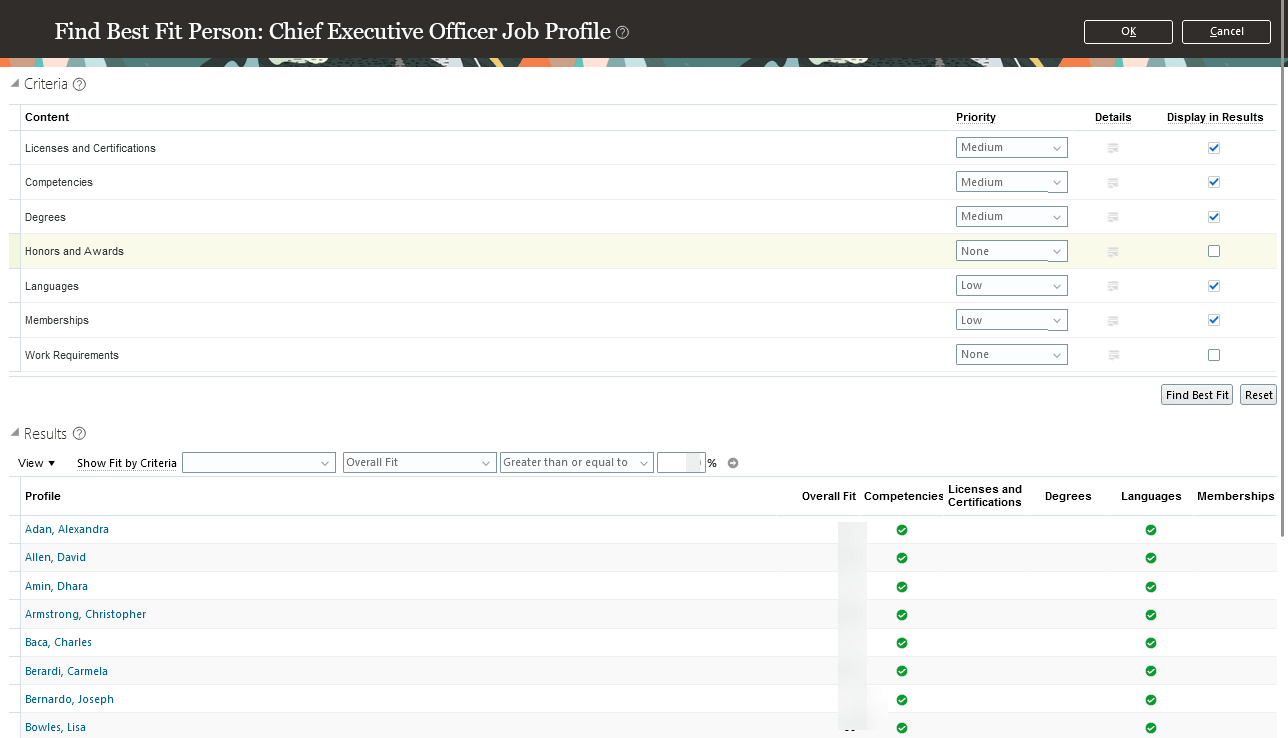Viewport: 1288px width, 738px height.
Task: Click the Reset button
Action: [1259, 395]
